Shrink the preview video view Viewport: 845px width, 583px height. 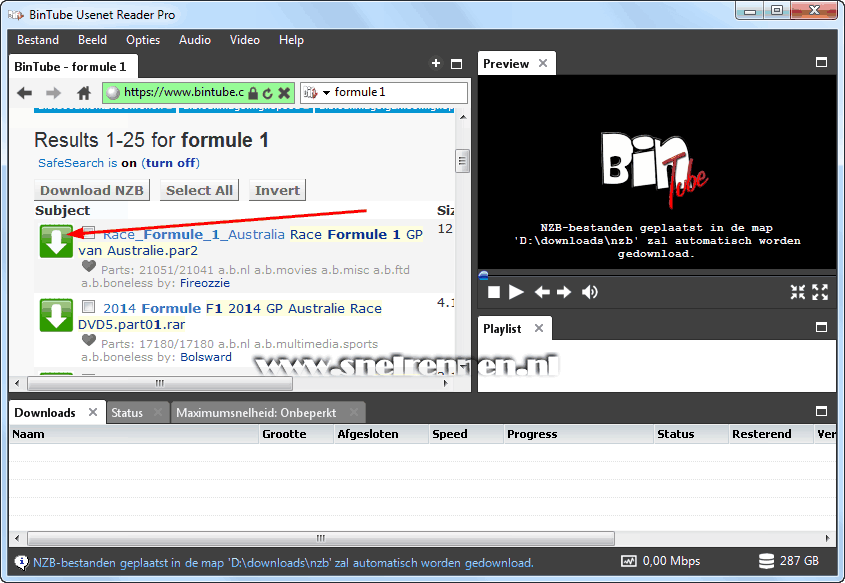(798, 292)
